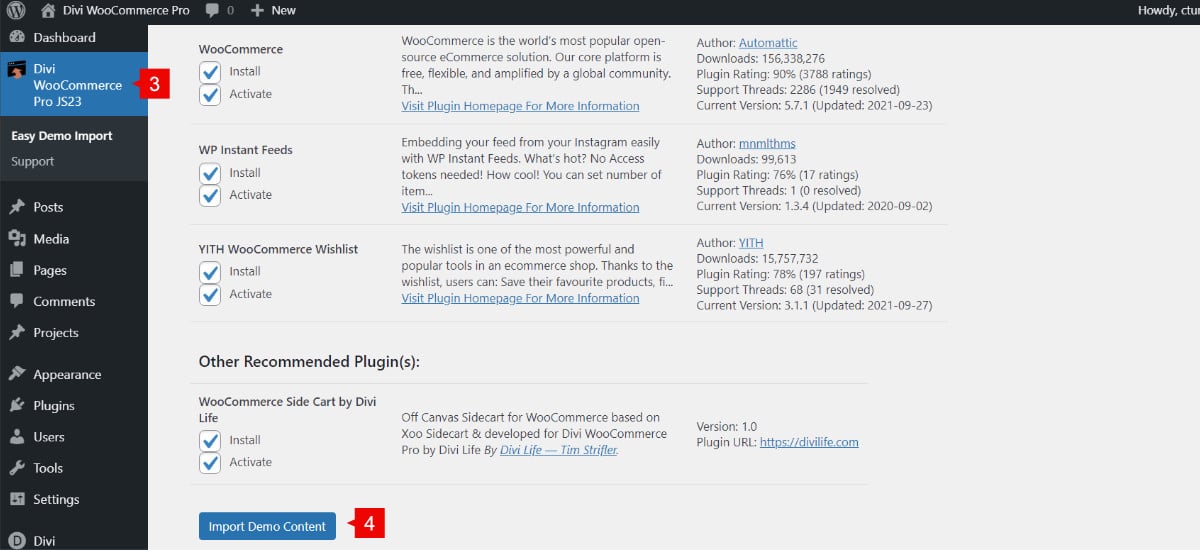Click the comments bubble icon in admin bar

coord(212,11)
